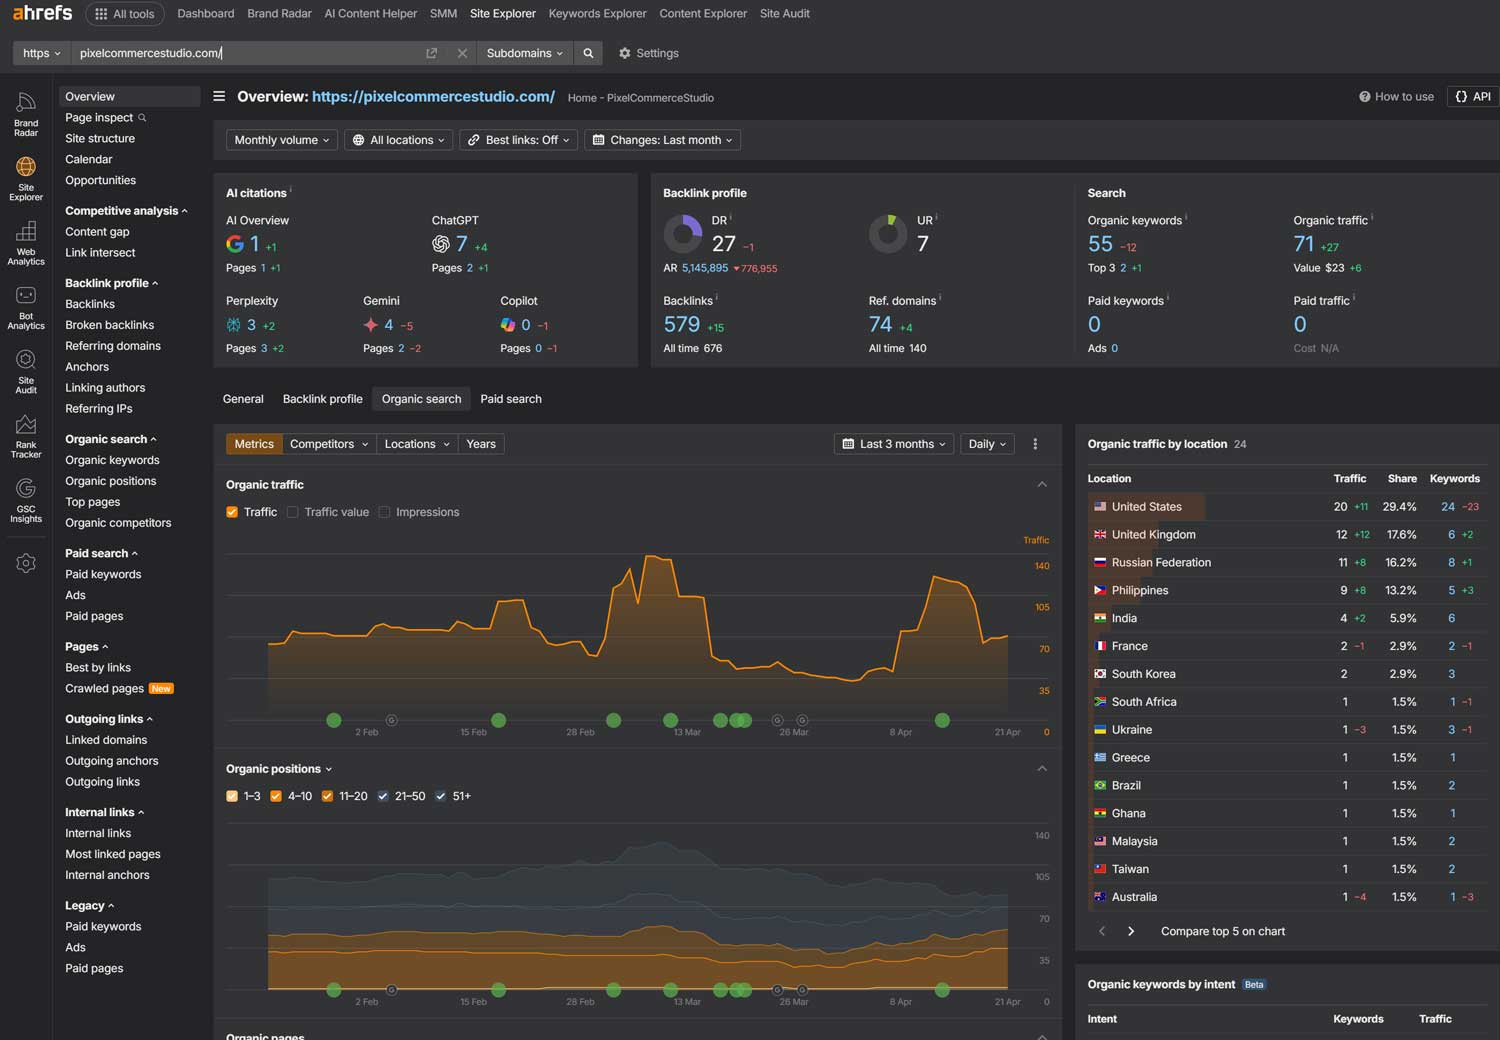Screen dimensions: 1500x1040
Task: Select the Web Analytics sidebar icon
Action: pyautogui.click(x=25, y=240)
